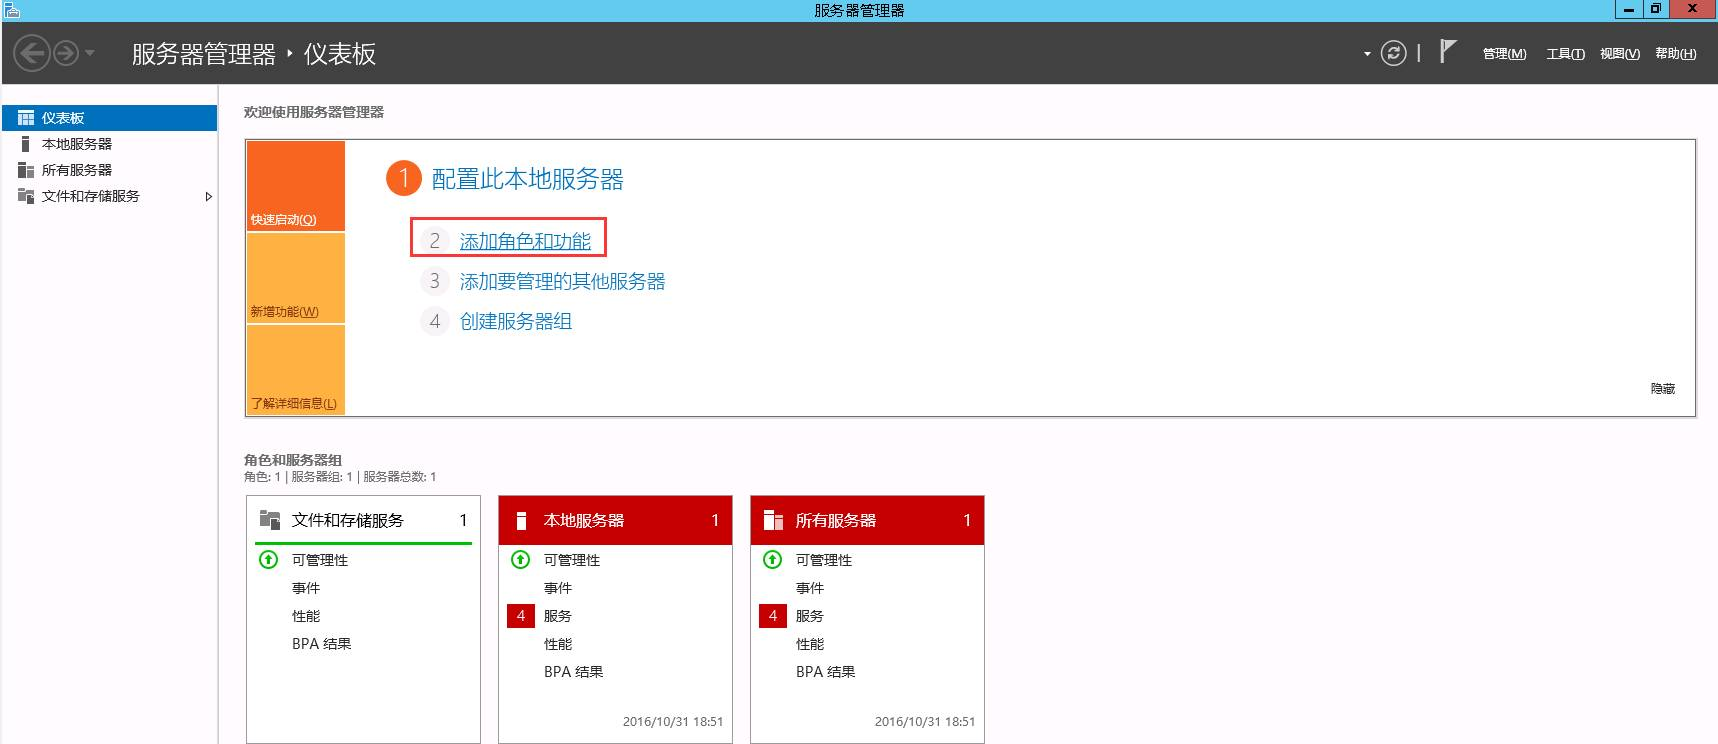Click the green manageability icon in 文件和存储服务 tile

click(x=268, y=560)
